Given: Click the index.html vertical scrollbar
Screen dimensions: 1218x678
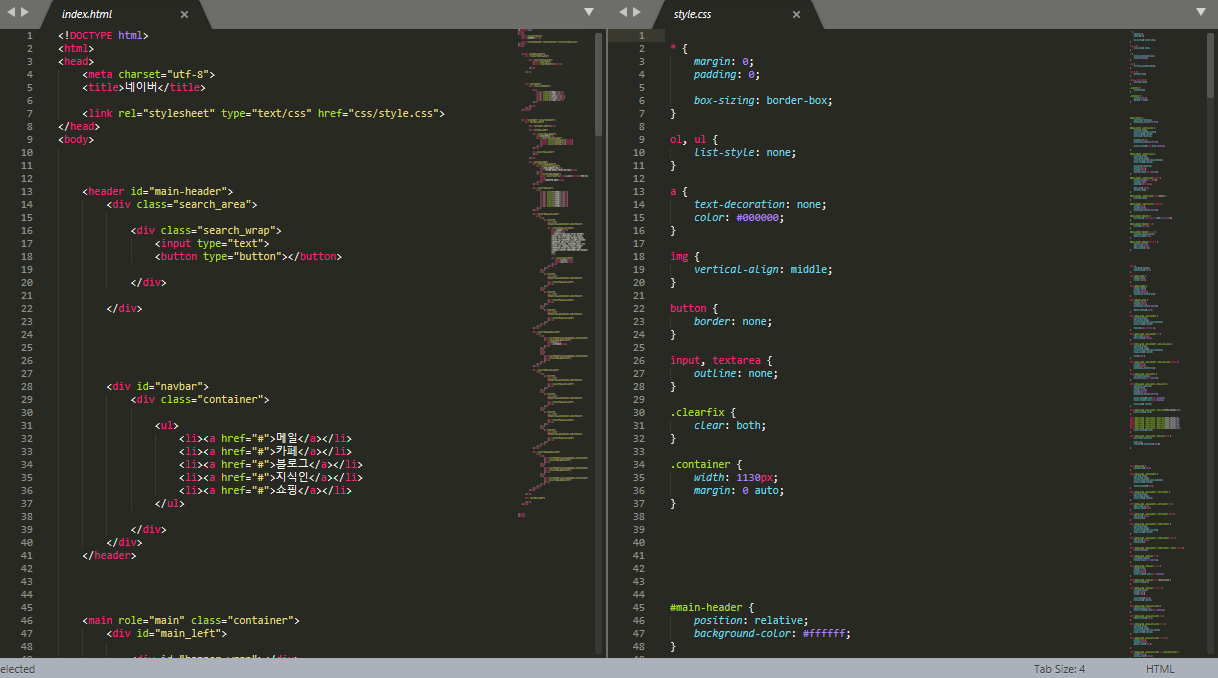Looking at the screenshot, I should pos(599,84).
